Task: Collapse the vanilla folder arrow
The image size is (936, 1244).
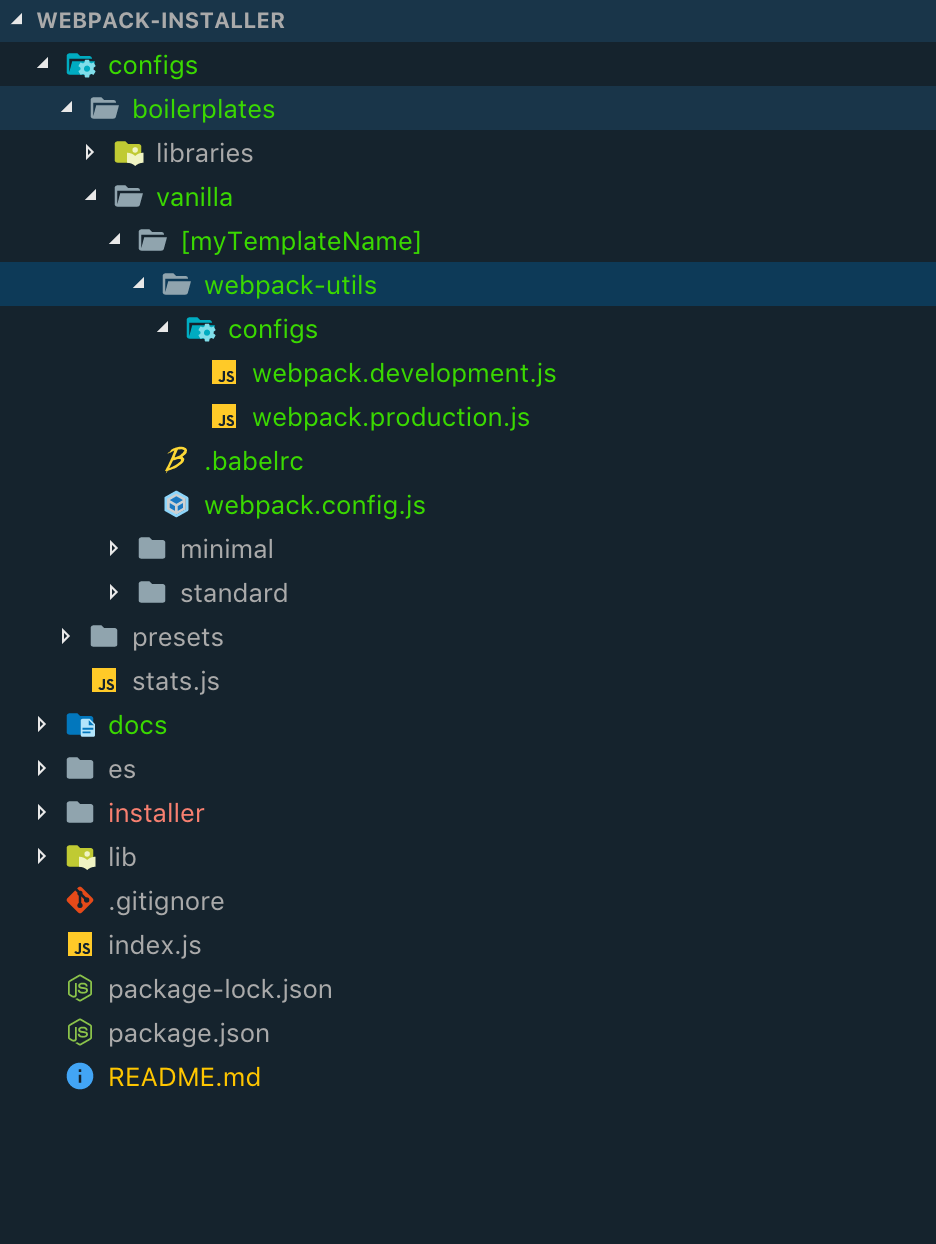Action: tap(90, 196)
